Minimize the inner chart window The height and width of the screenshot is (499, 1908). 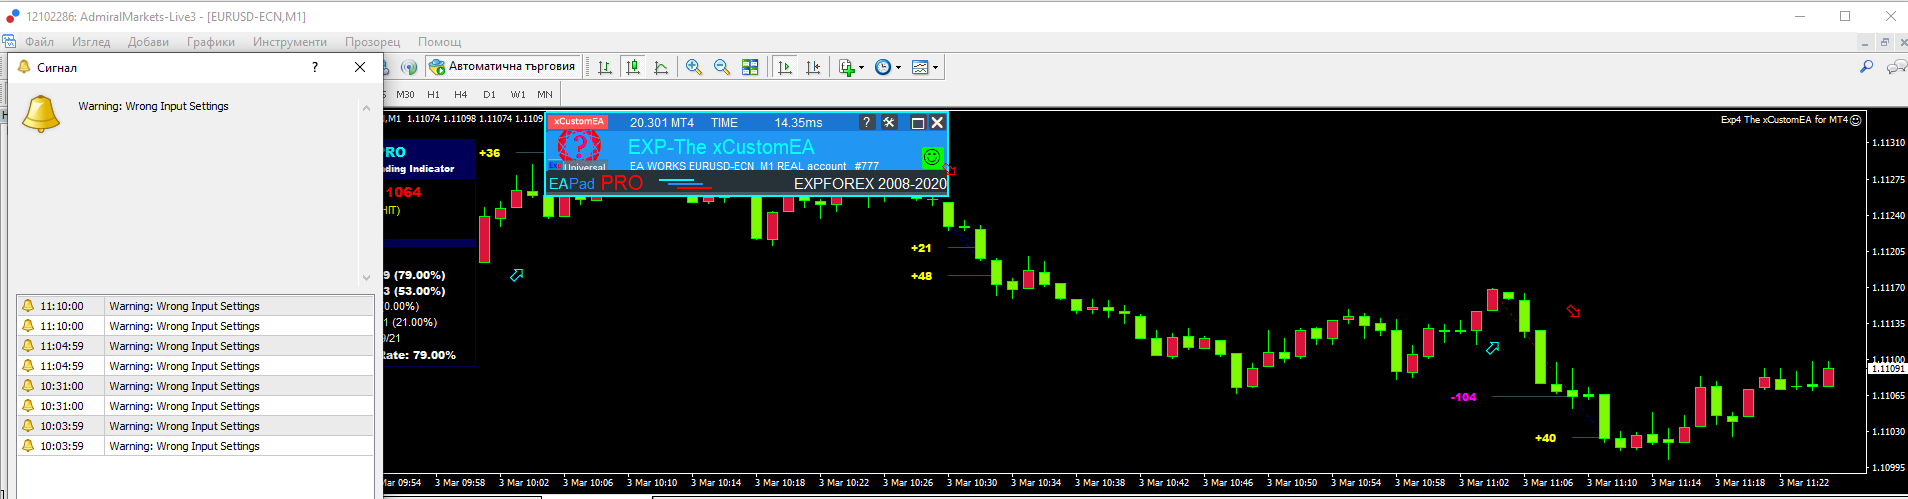[x=1865, y=42]
